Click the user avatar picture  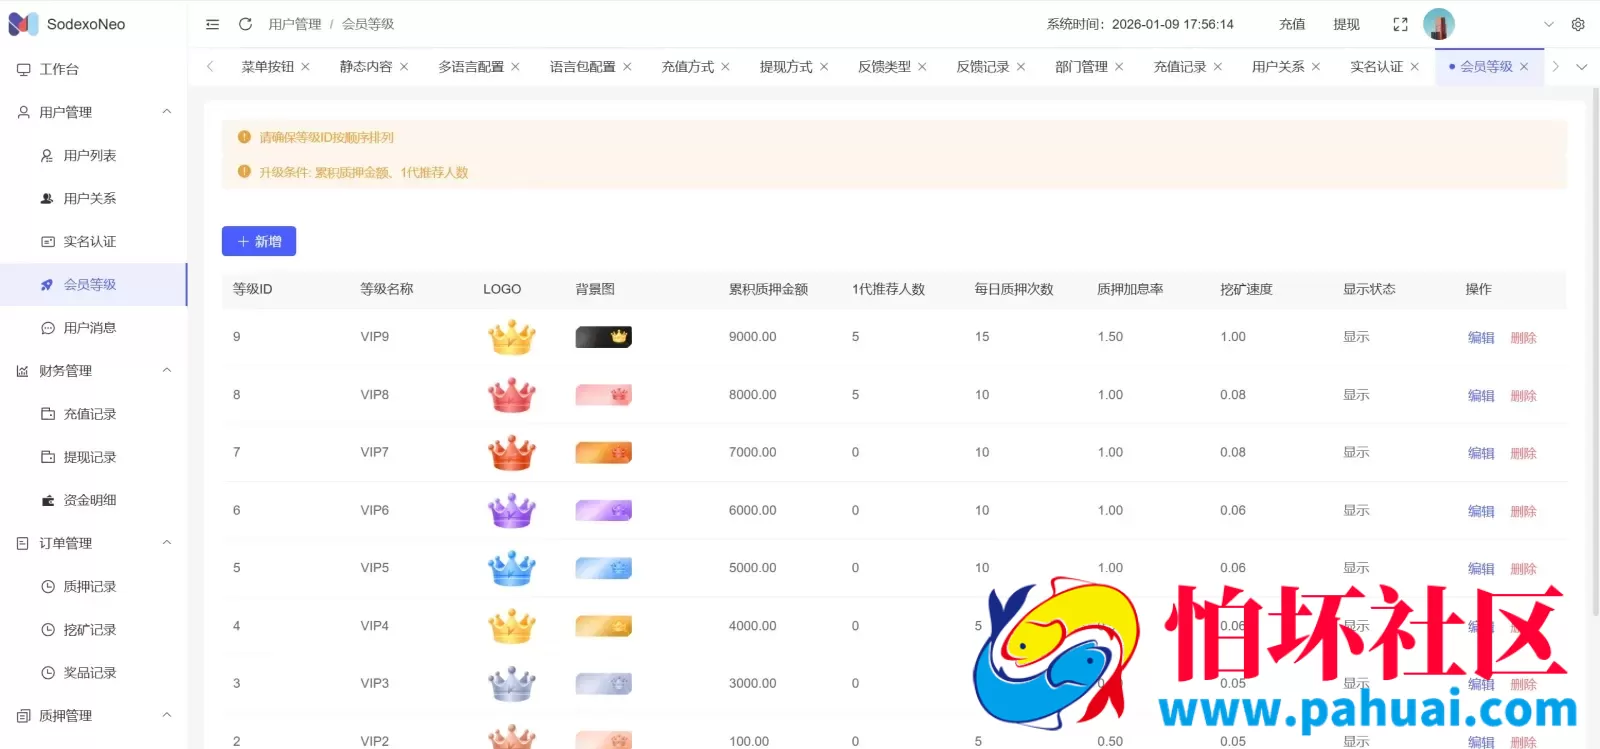point(1439,24)
